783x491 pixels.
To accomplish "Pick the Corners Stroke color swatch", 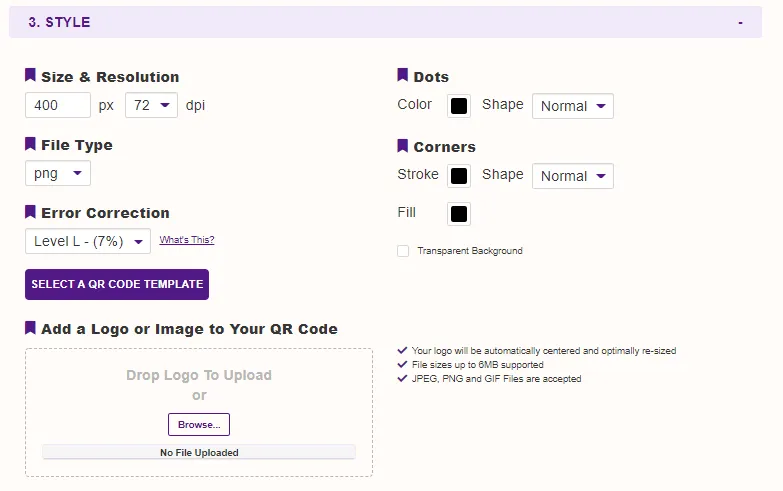I will (x=459, y=176).
